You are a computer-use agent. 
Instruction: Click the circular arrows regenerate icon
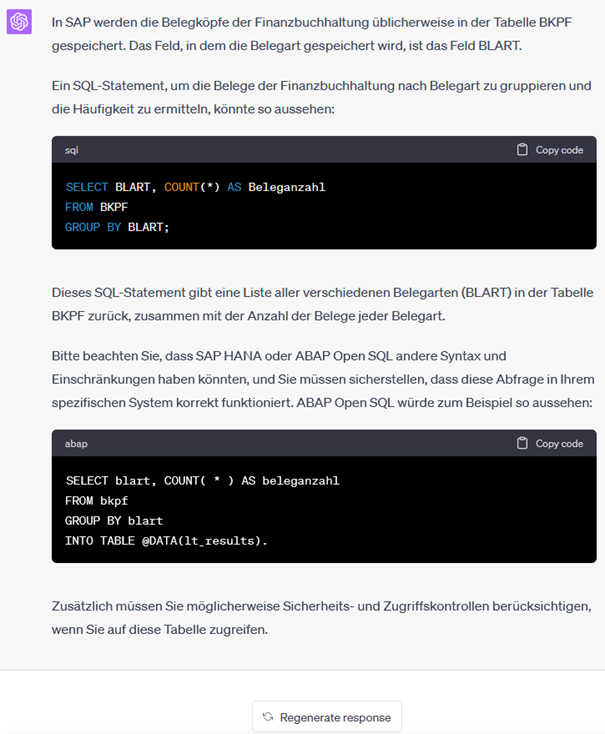pos(268,717)
